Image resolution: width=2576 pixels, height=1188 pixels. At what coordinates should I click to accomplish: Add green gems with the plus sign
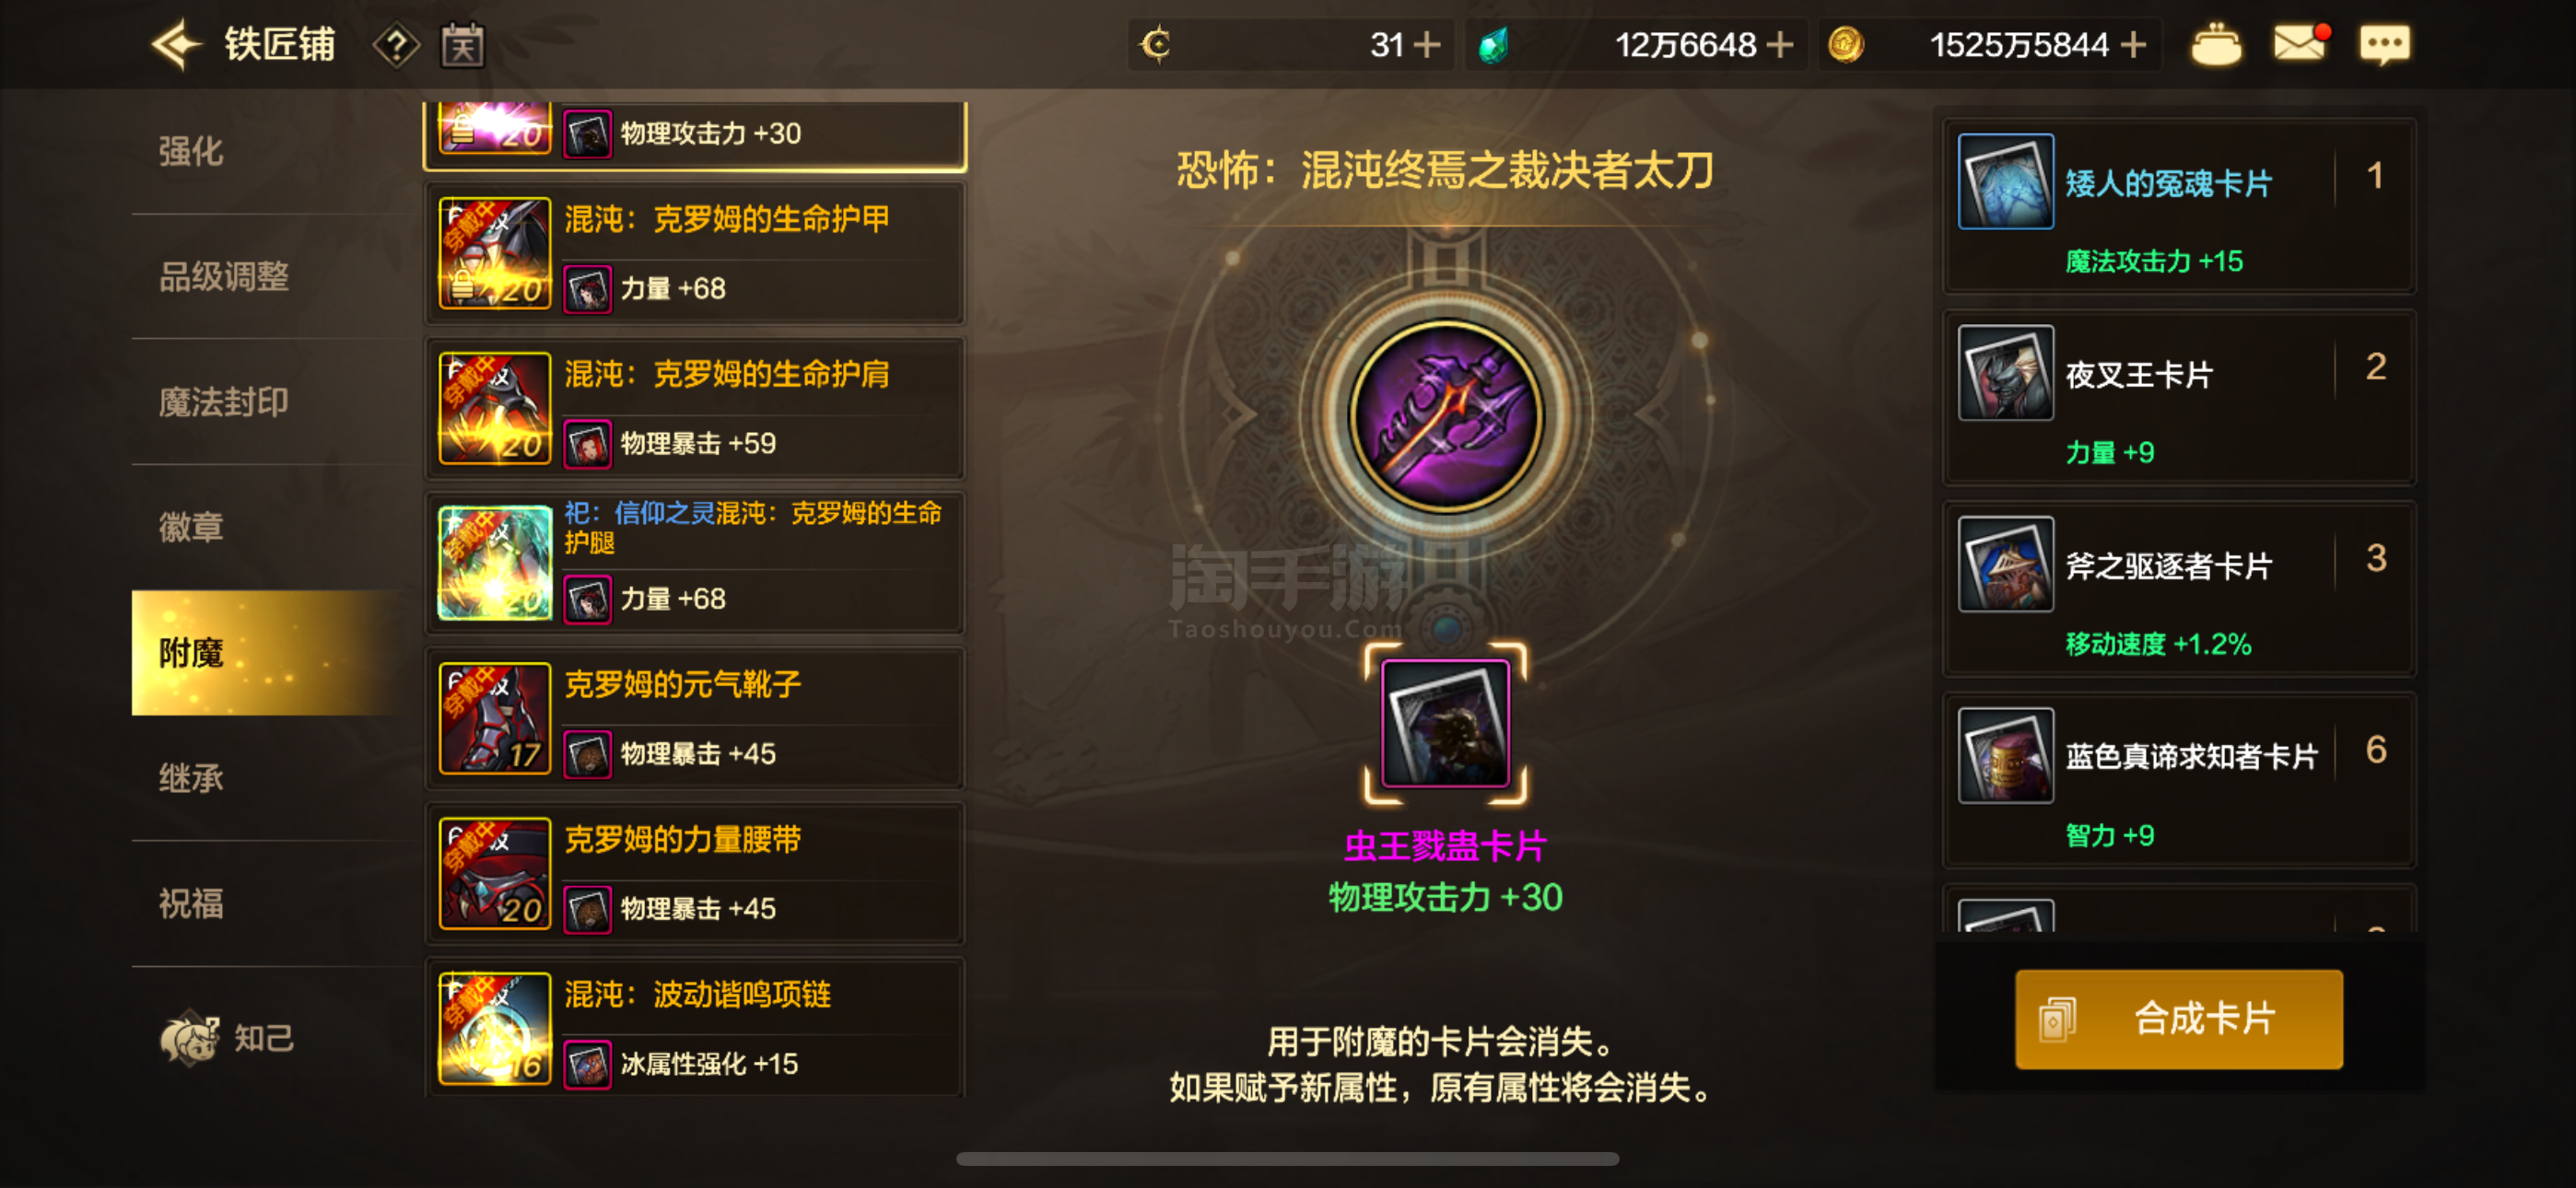point(1779,45)
